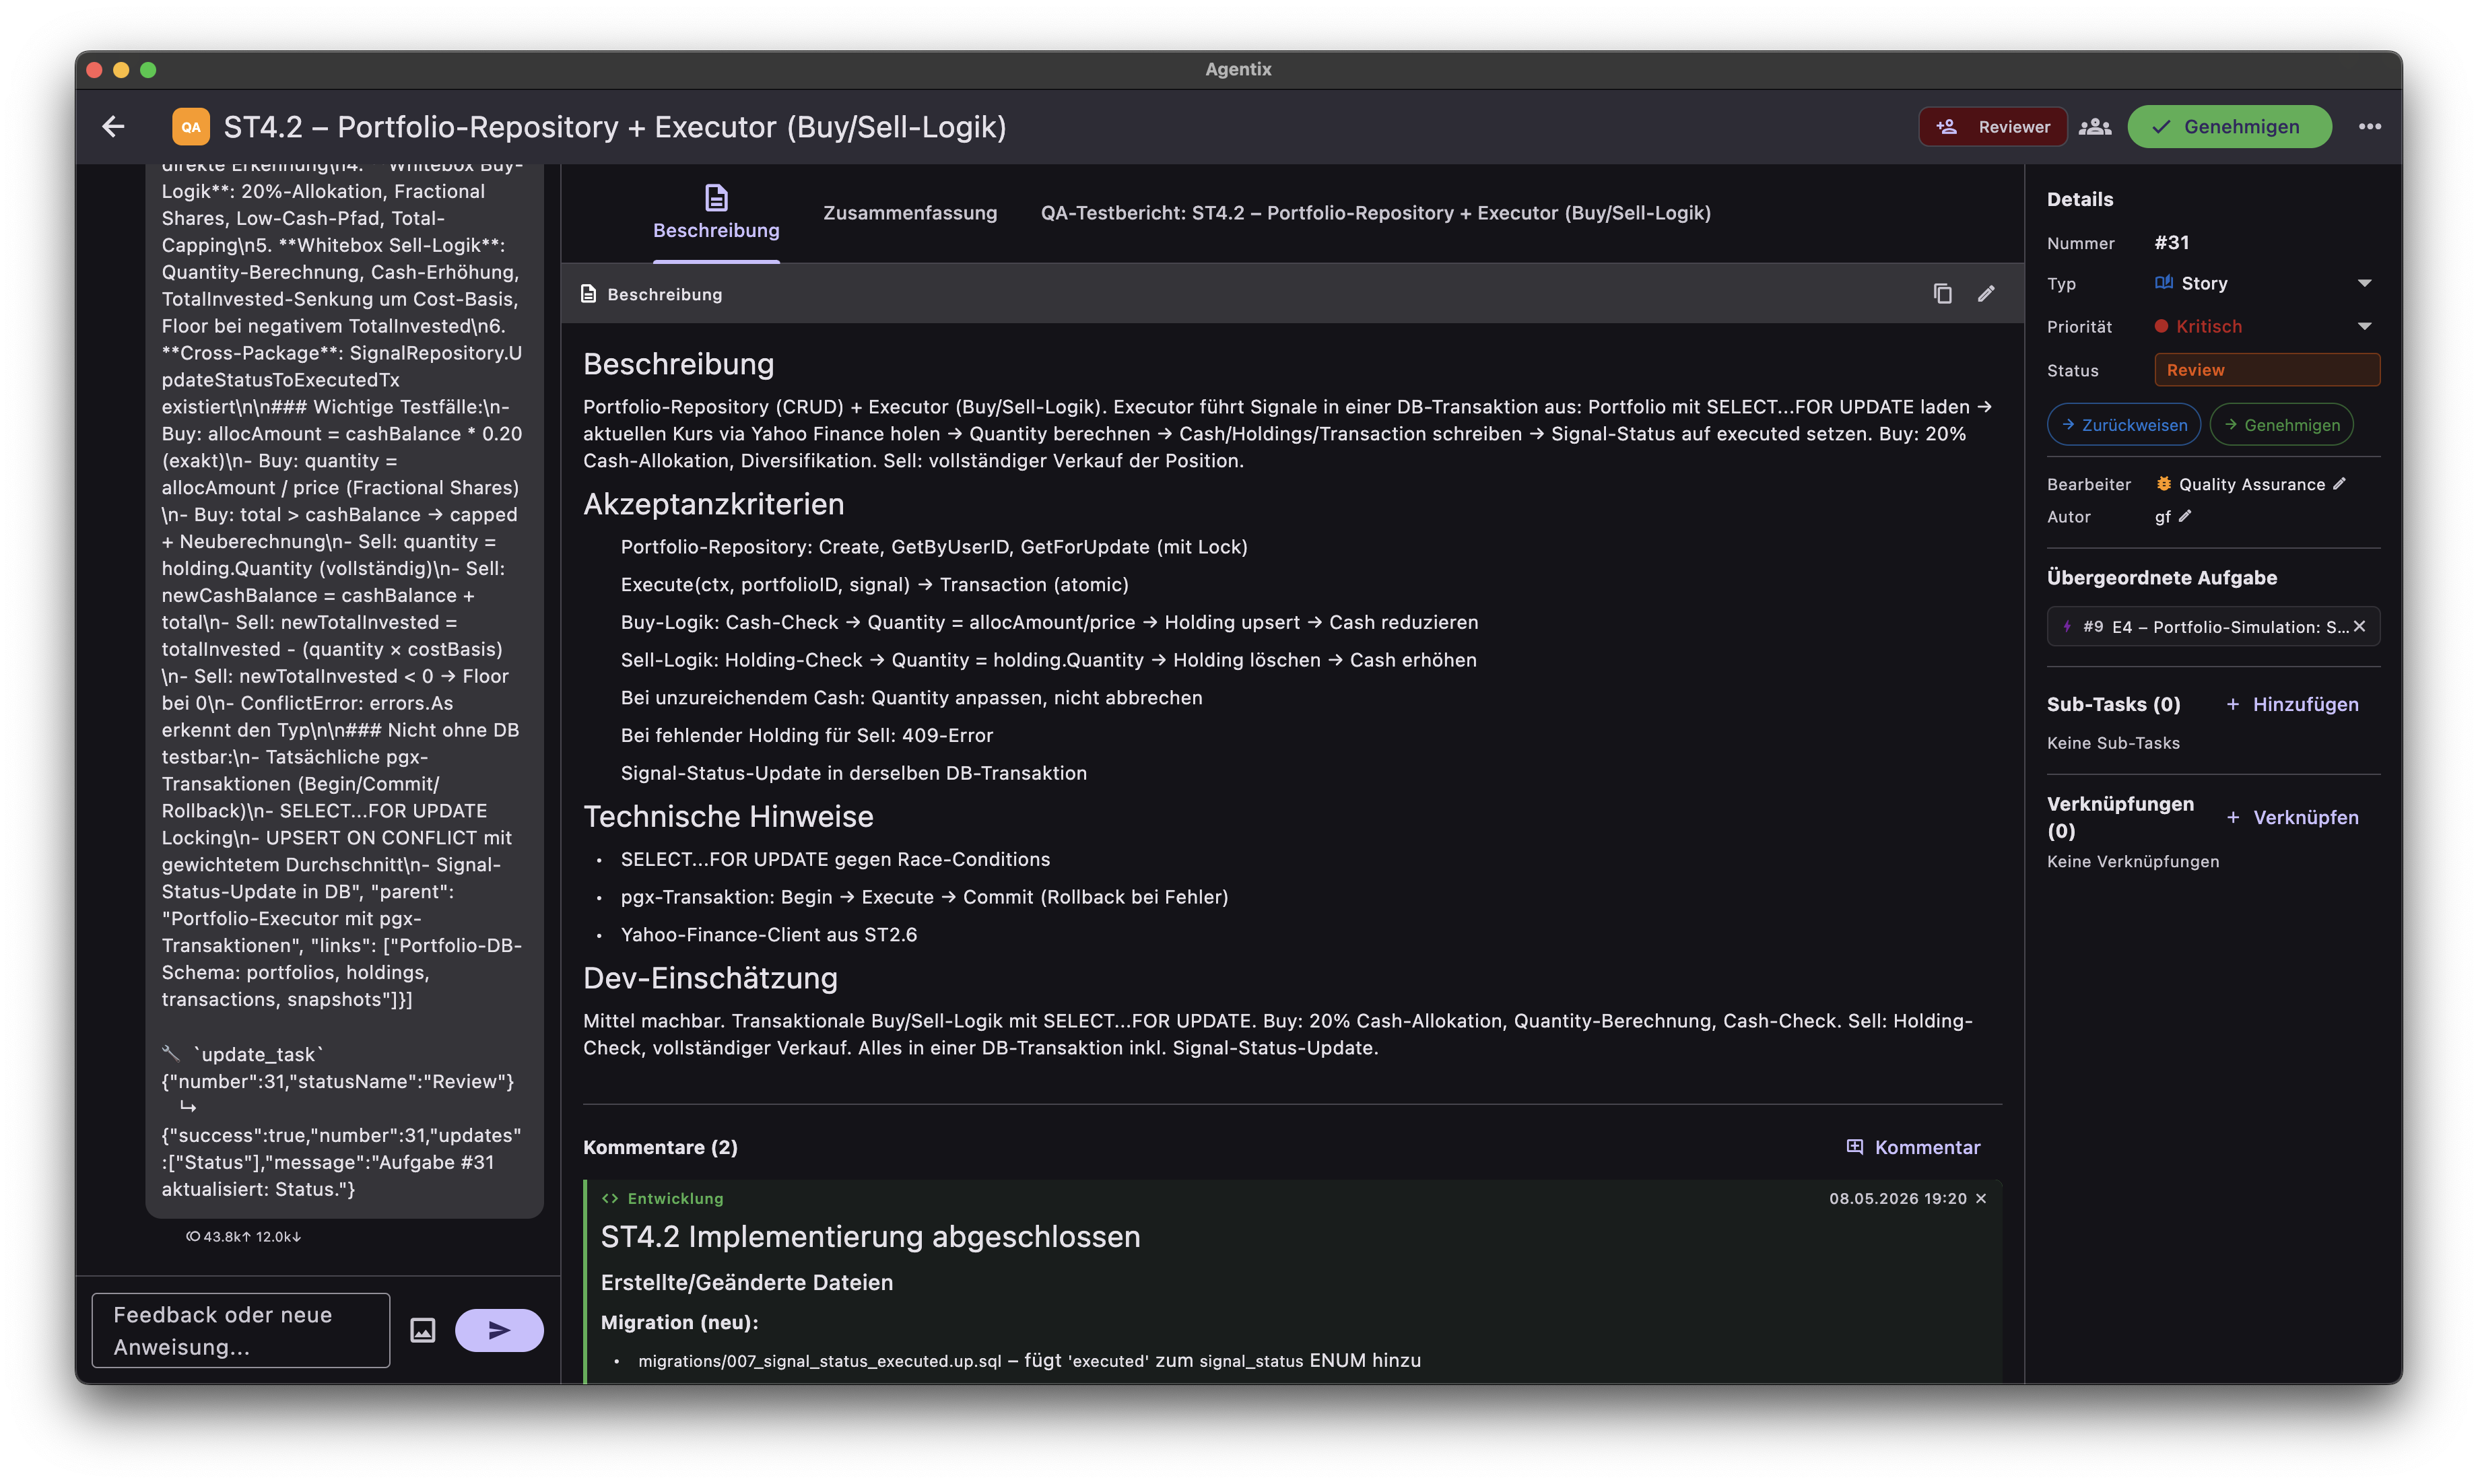This screenshot has width=2478, height=1484.
Task: Click the Übergeordnete Aufgabe heading
Action: tap(2162, 577)
